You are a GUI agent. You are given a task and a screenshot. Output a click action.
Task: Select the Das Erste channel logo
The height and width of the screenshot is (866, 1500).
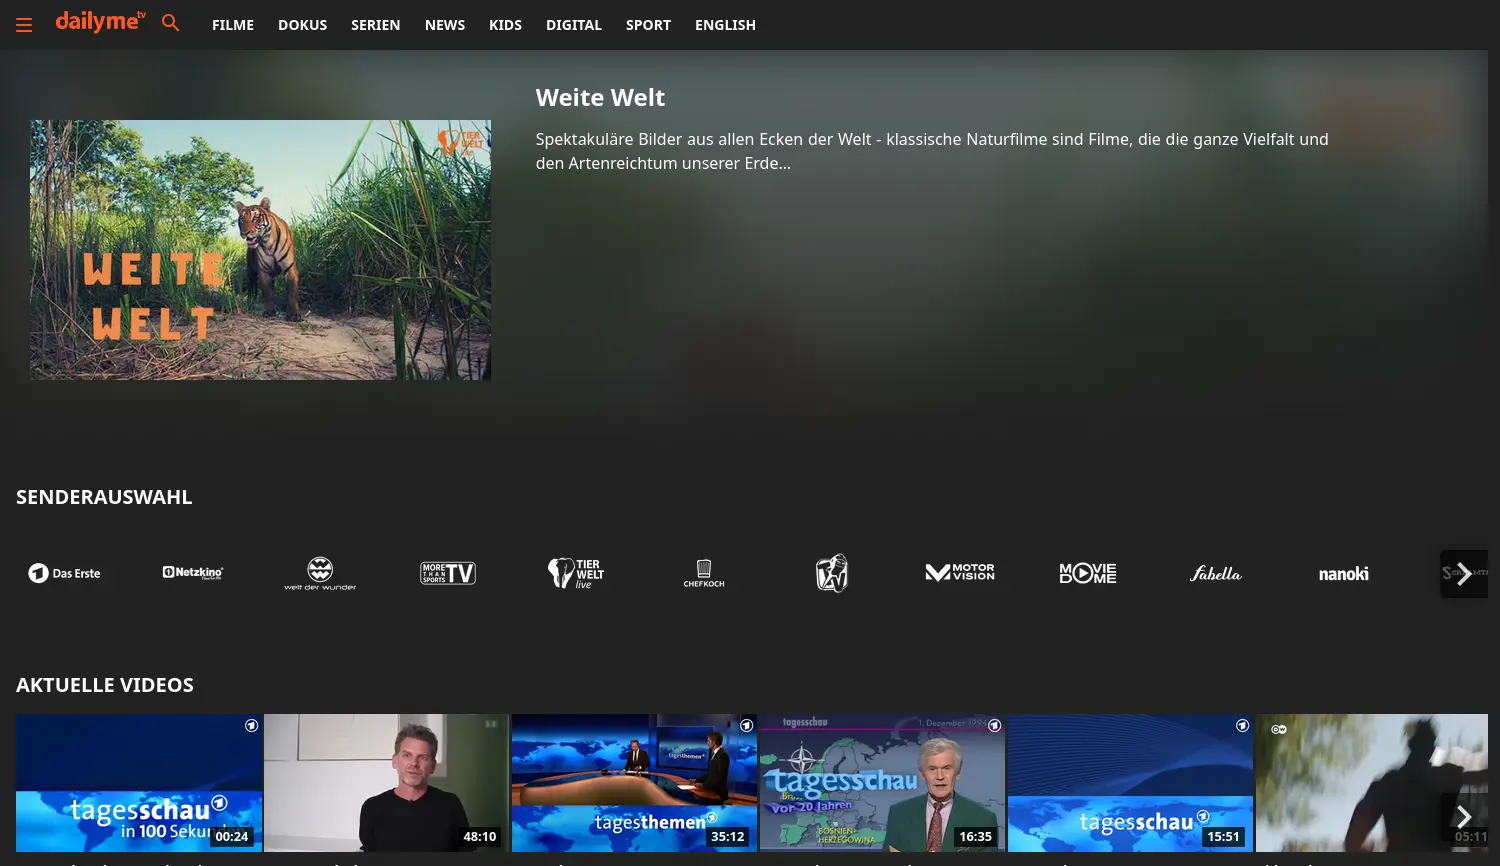click(x=64, y=573)
